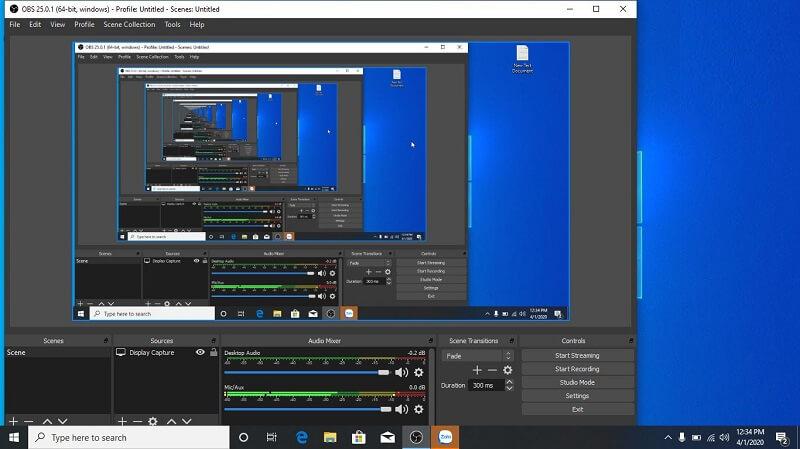Click OBS Studio icon in taskbar
The width and height of the screenshot is (800, 449).
(416, 437)
